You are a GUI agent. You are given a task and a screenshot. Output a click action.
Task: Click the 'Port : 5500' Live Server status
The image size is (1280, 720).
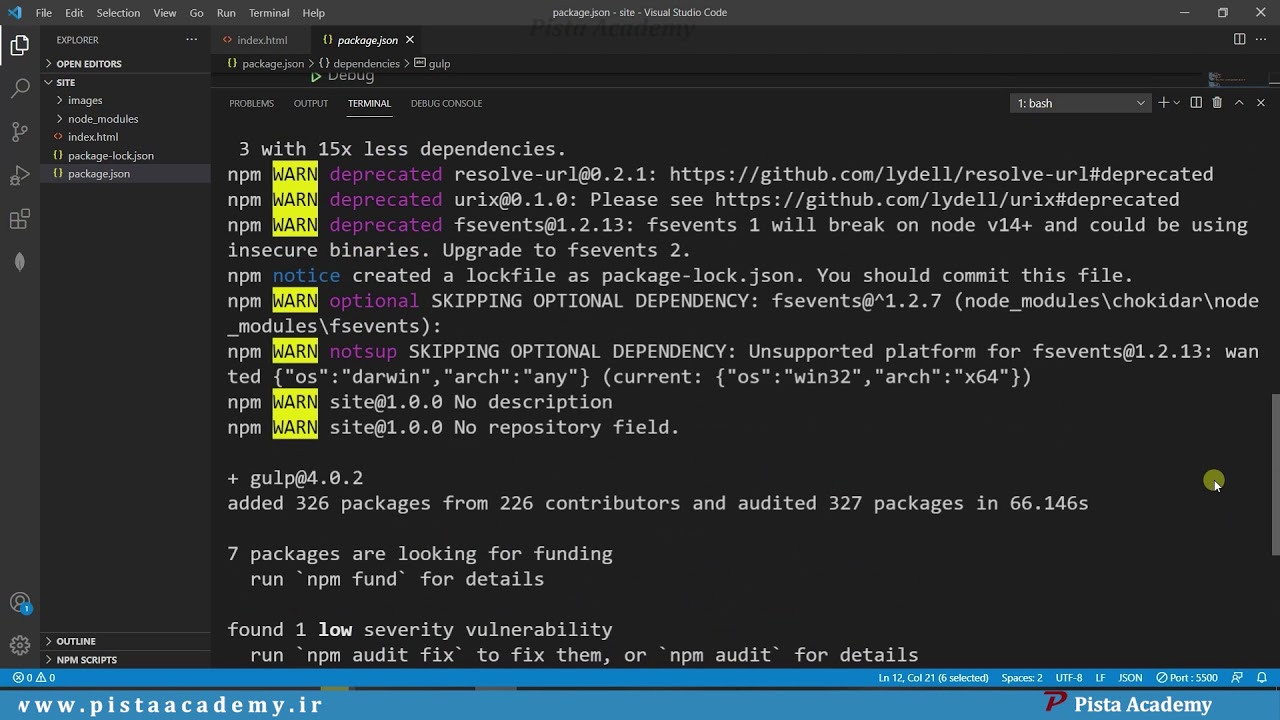(x=1187, y=678)
